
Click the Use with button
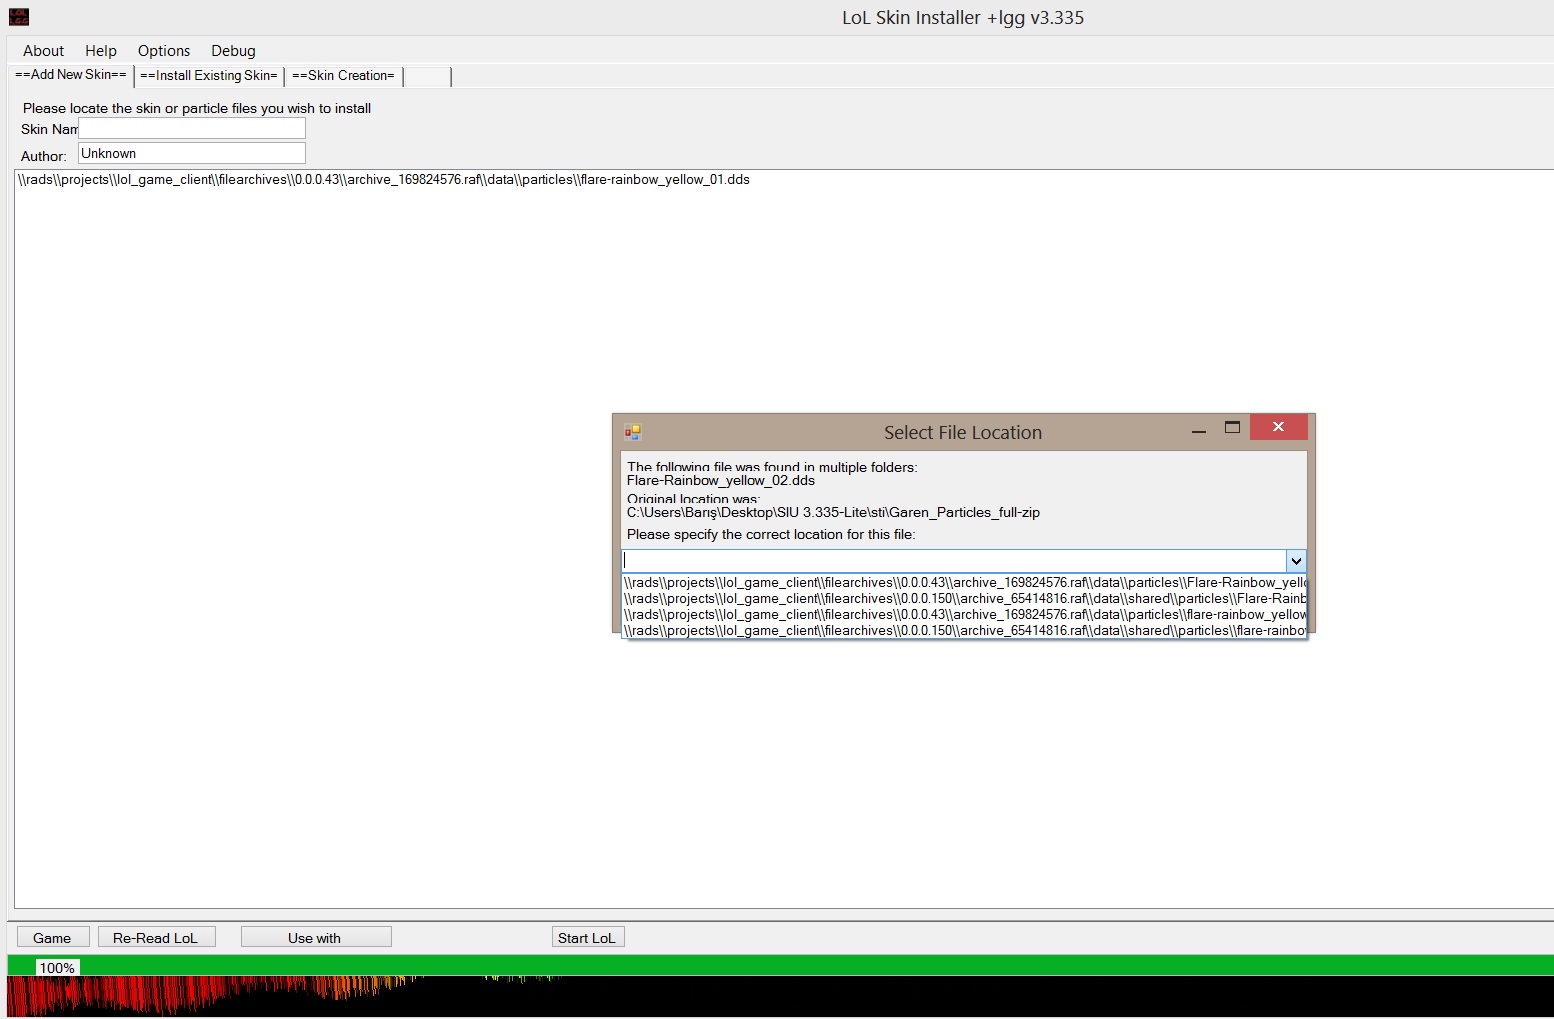[x=316, y=937]
